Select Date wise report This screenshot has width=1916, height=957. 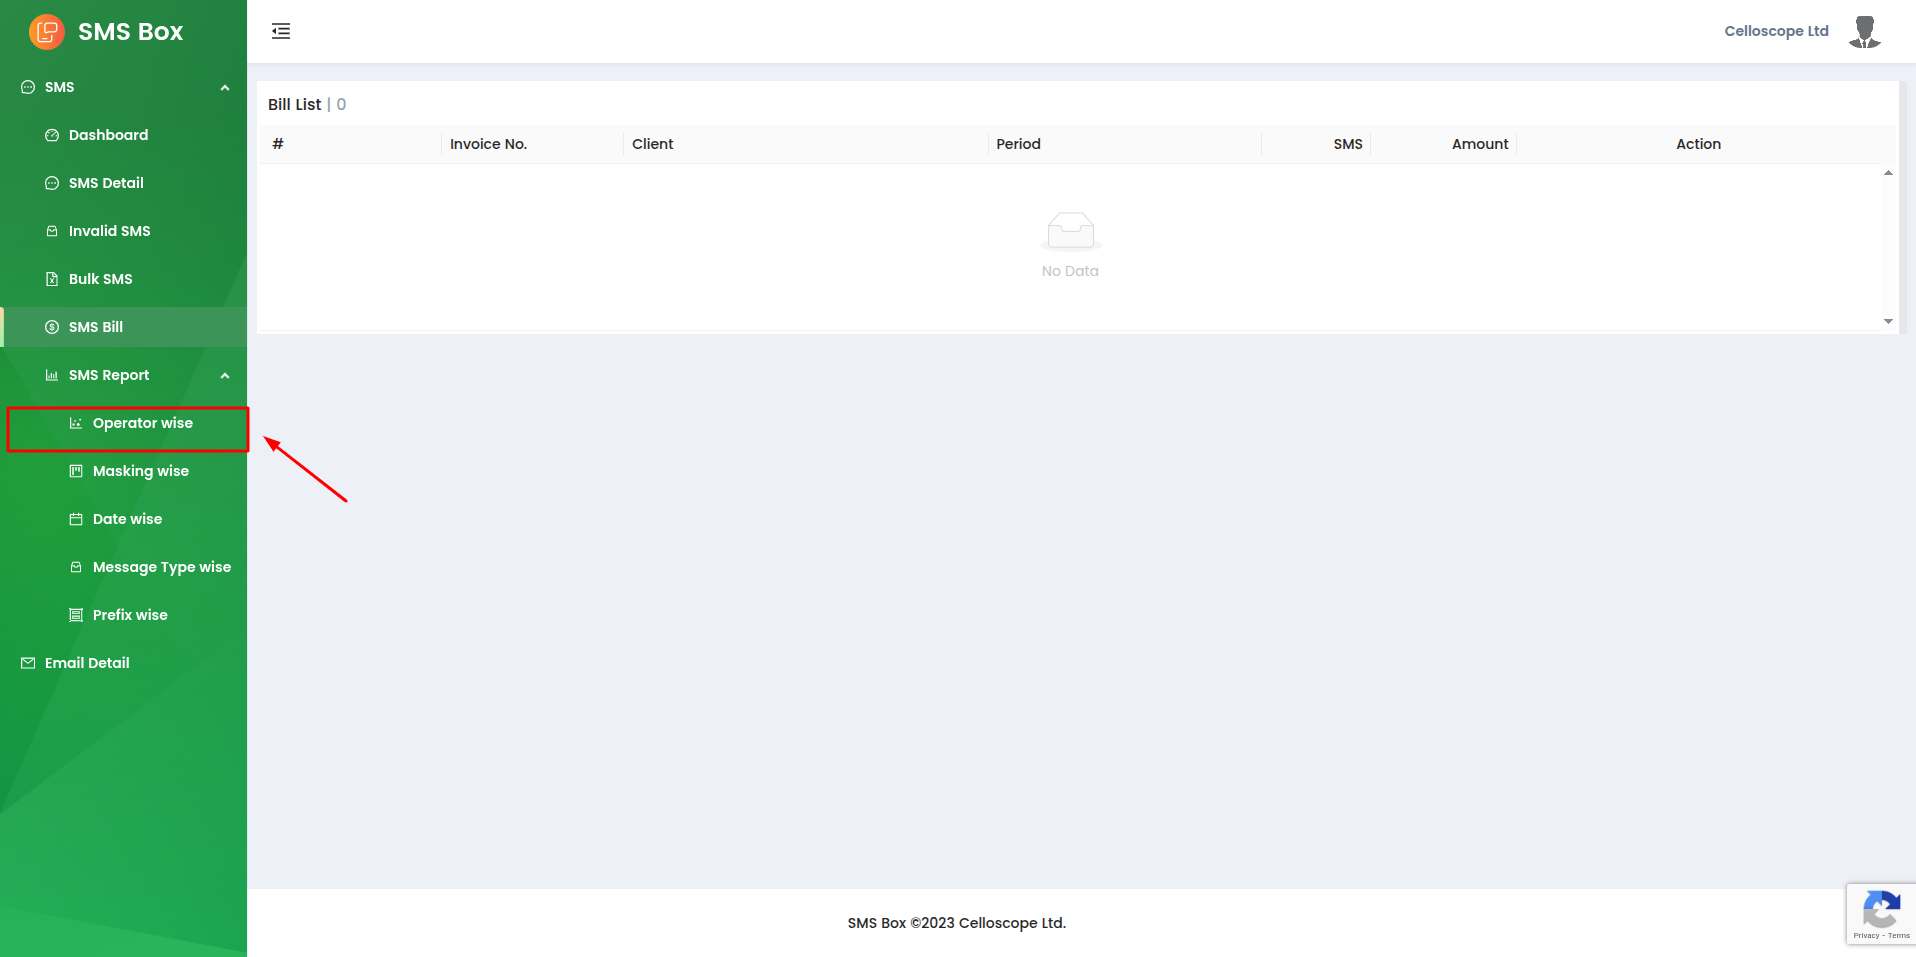[127, 519]
